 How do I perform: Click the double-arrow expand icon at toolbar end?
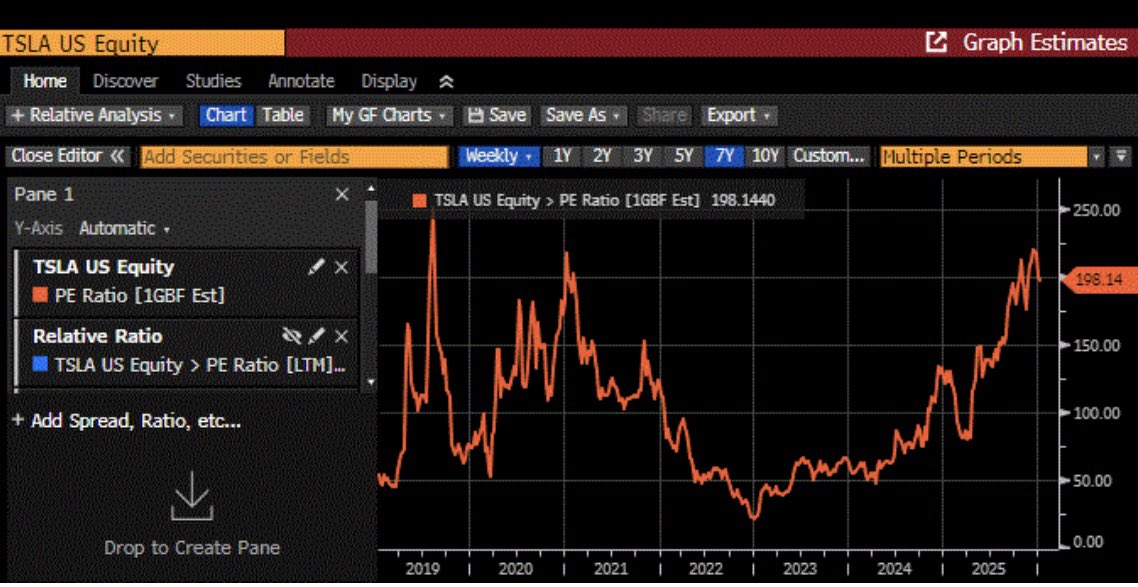(x=1122, y=157)
